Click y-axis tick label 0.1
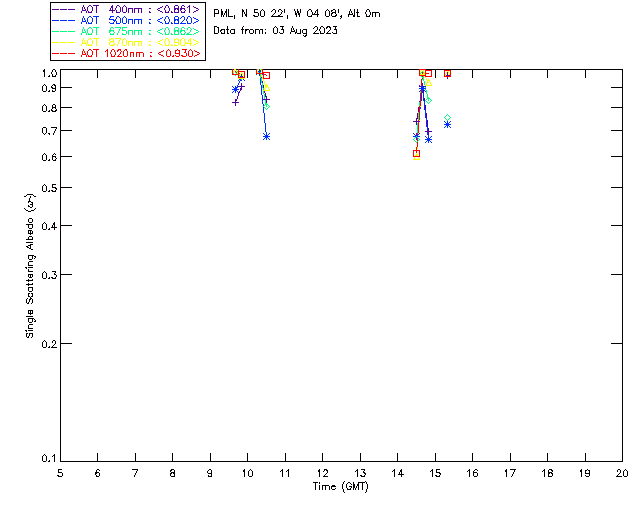 pos(49,459)
